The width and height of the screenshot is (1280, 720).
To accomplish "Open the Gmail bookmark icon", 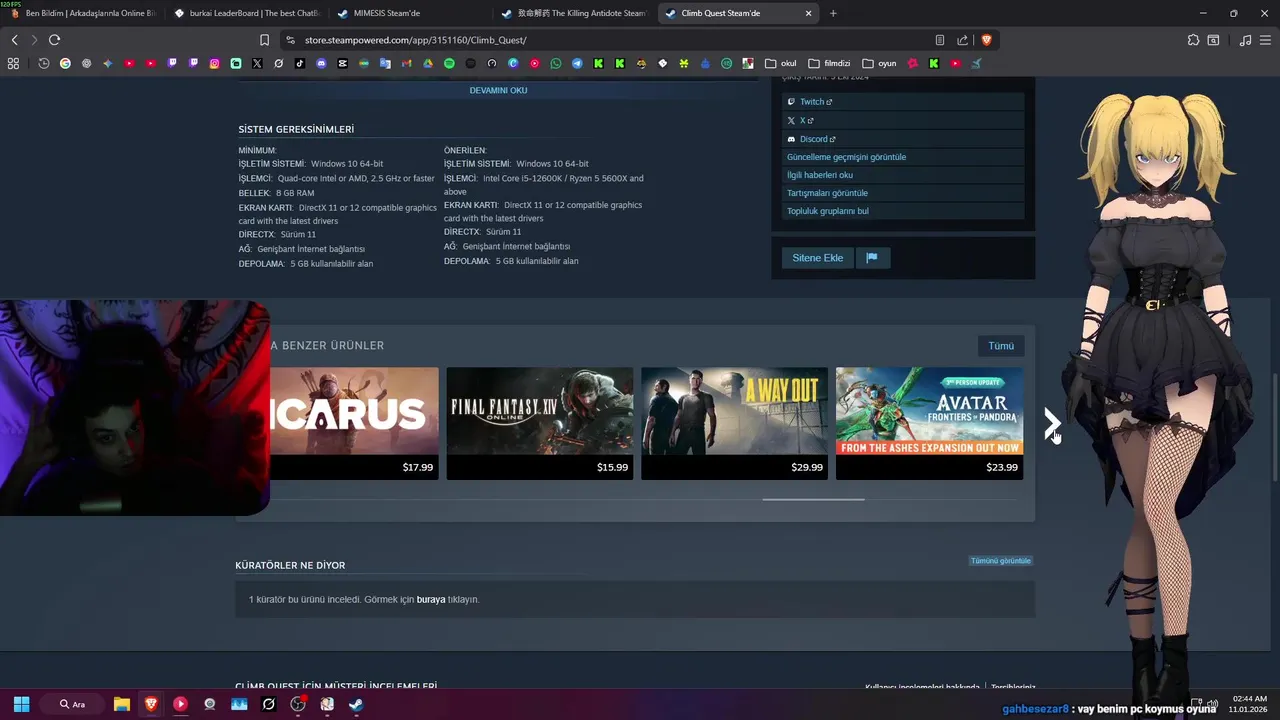I will (x=406, y=63).
